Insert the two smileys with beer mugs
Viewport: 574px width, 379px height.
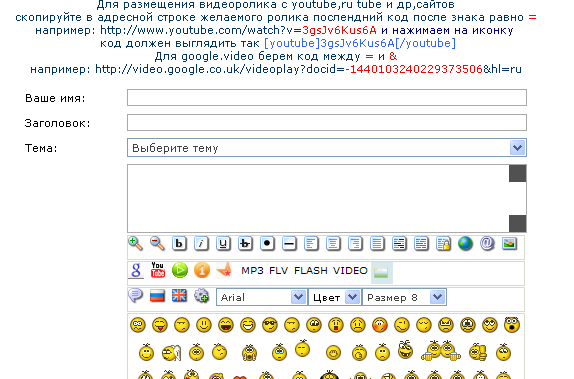click(x=440, y=350)
